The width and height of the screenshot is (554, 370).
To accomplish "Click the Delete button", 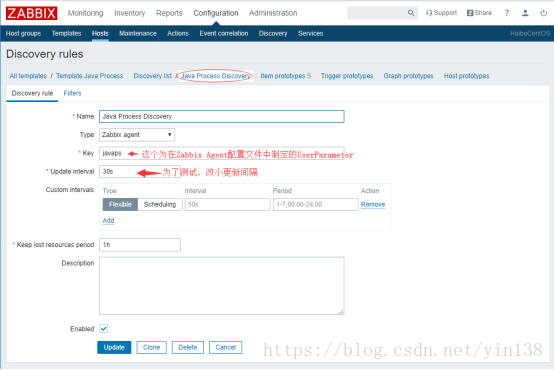I will (188, 347).
